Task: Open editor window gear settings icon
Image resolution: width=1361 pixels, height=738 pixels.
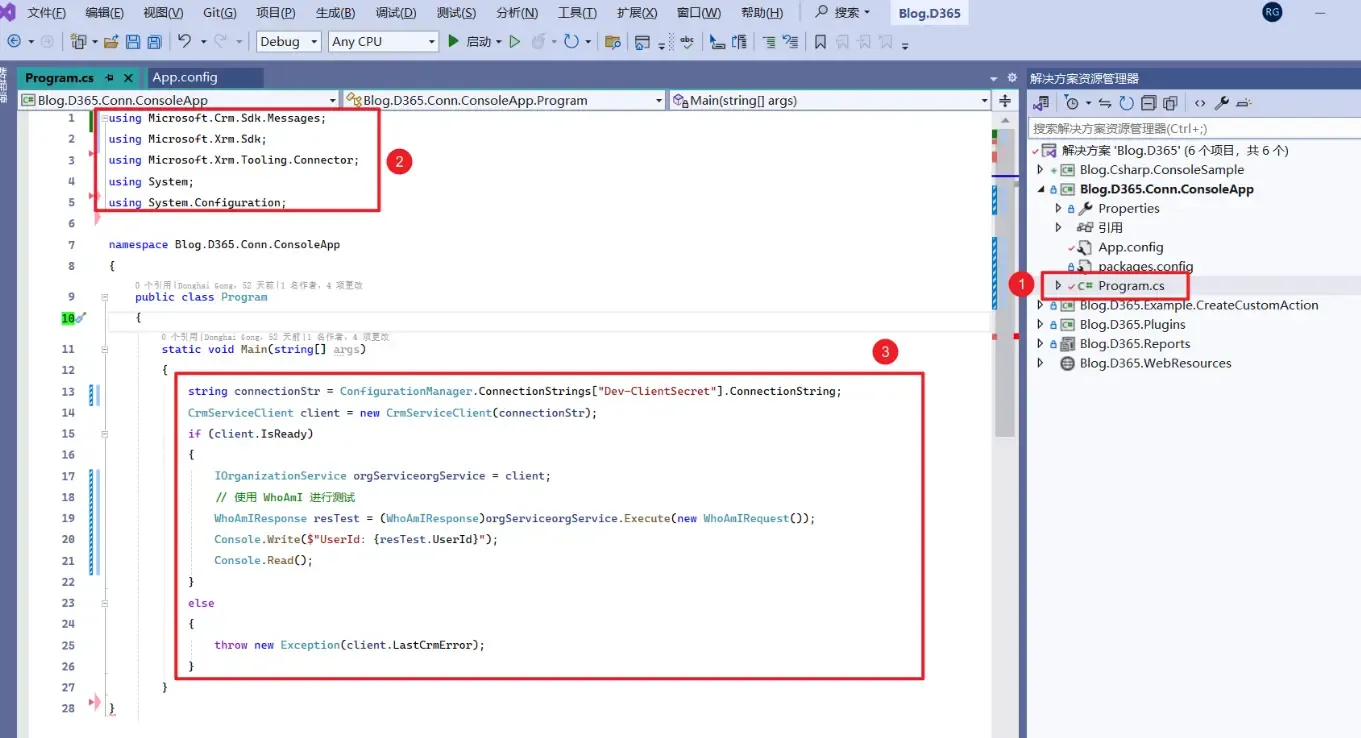Action: [1012, 78]
